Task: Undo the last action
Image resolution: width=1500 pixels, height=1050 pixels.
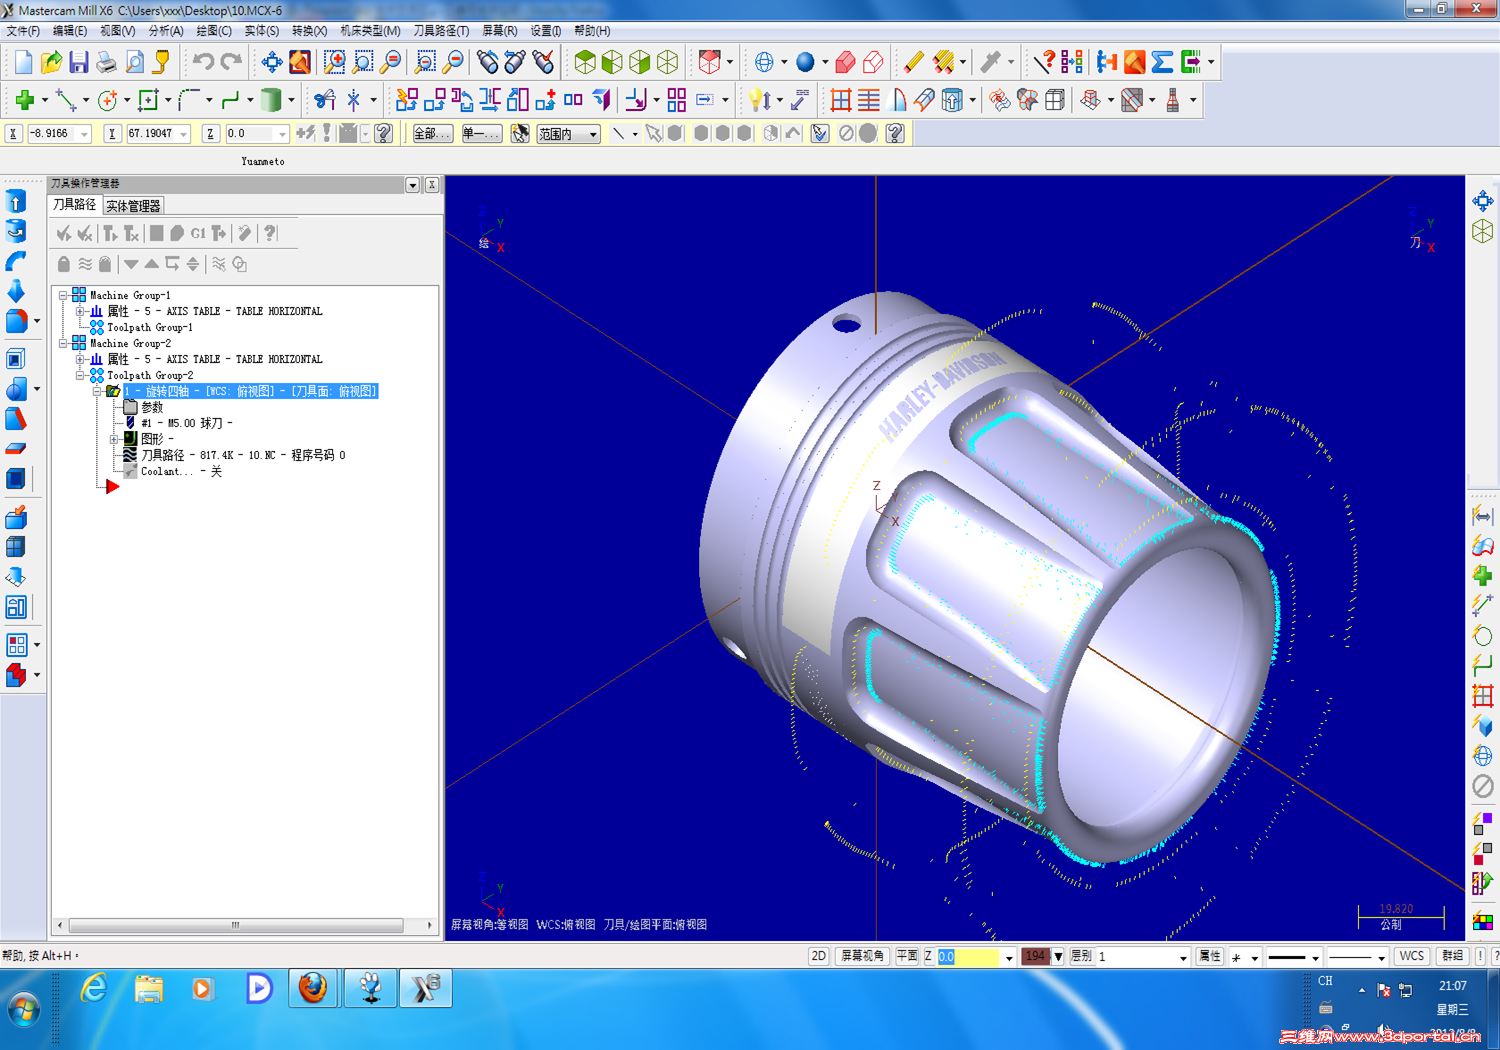Action: [x=203, y=62]
